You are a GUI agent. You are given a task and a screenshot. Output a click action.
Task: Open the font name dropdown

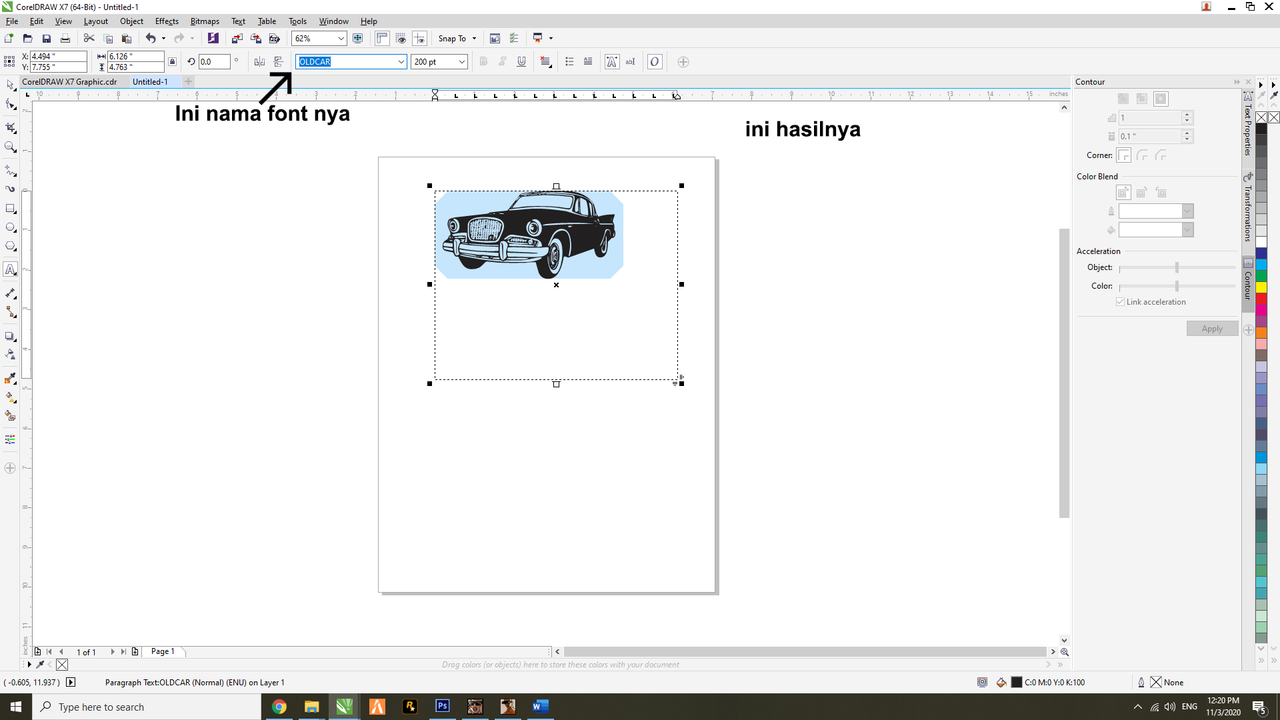(401, 62)
